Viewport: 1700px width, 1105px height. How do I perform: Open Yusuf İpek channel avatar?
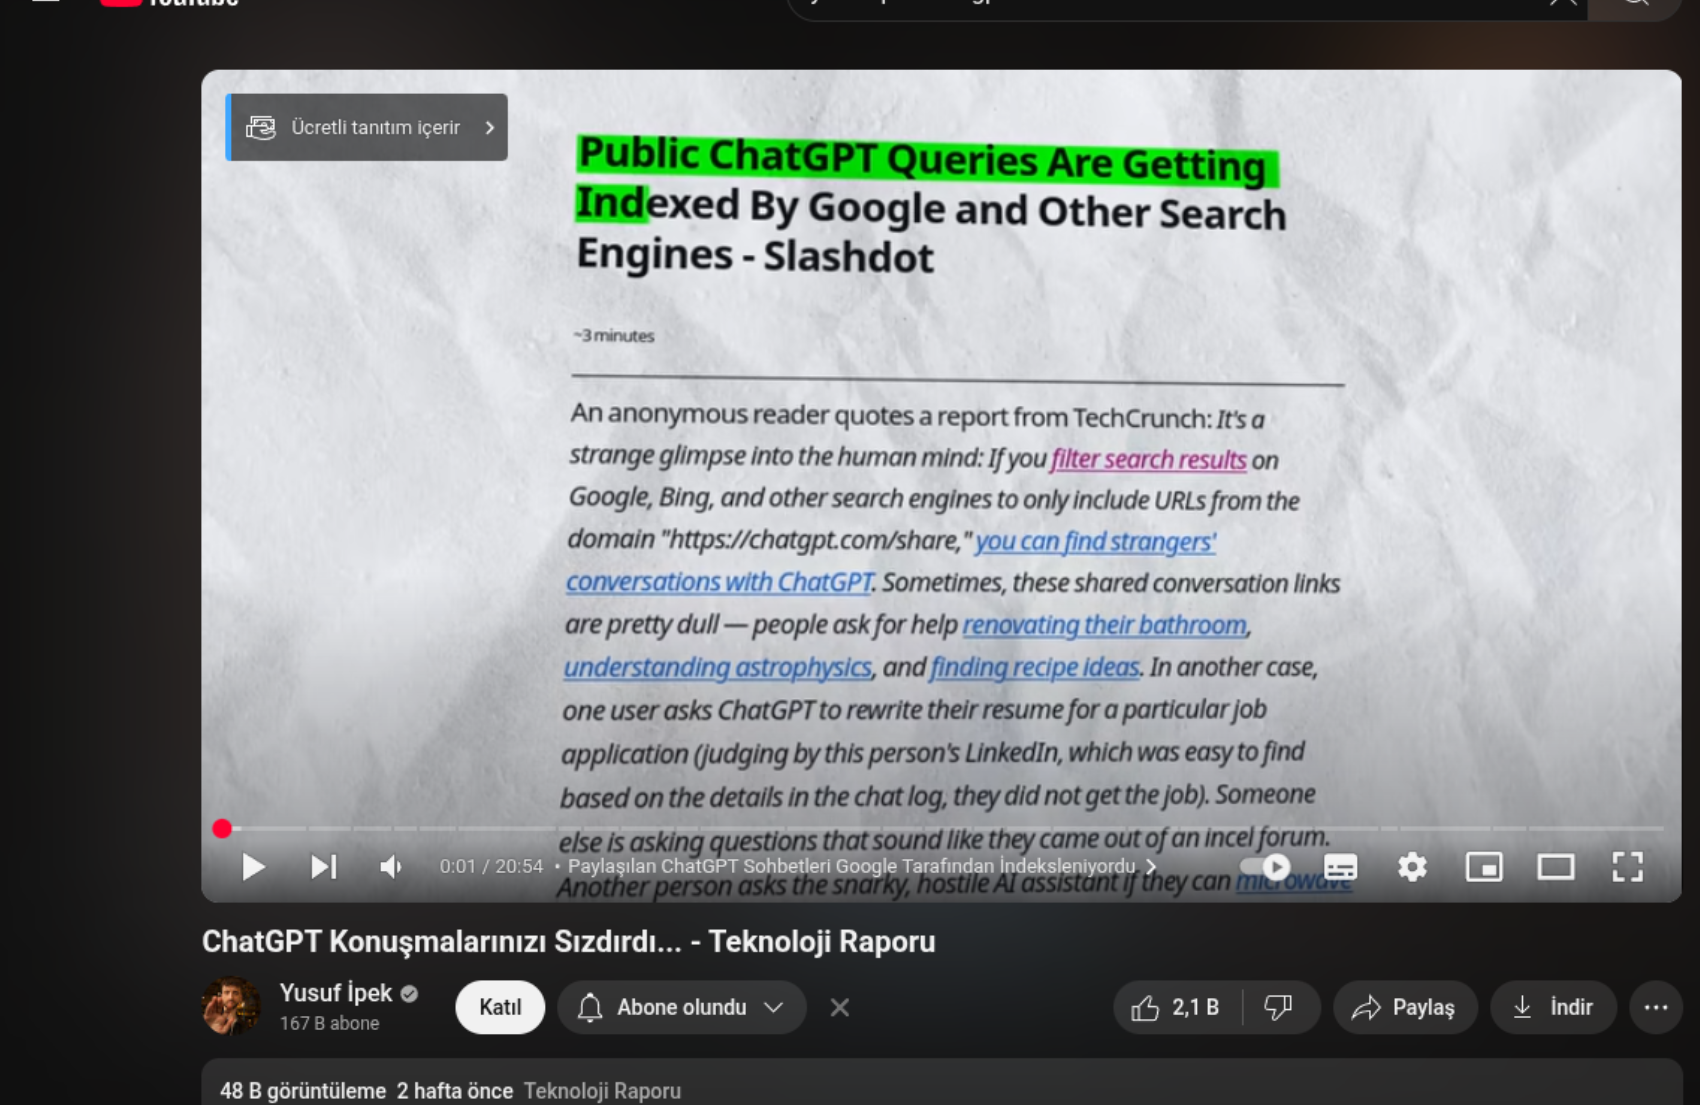(231, 1006)
